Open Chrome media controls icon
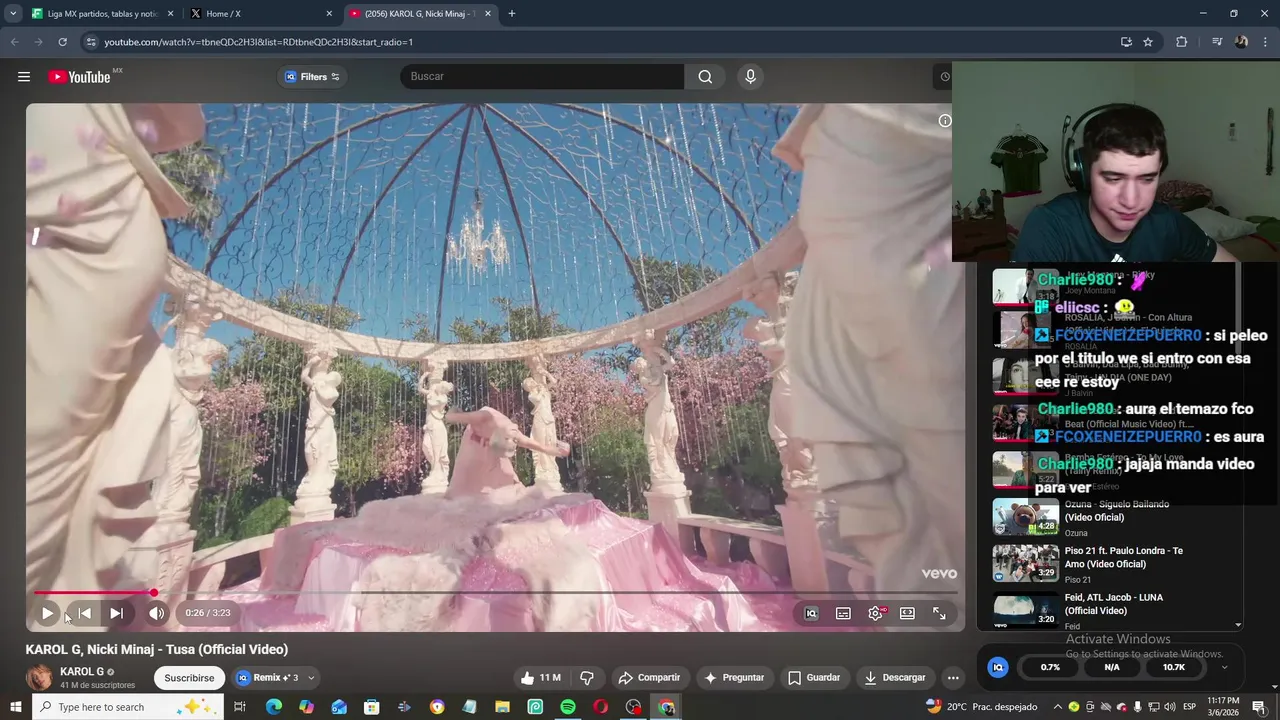This screenshot has height=720, width=1280. click(1217, 42)
